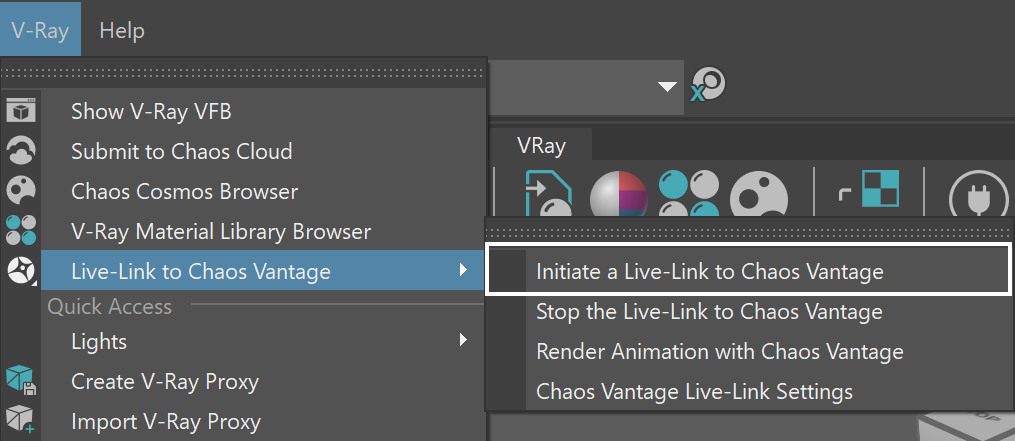
Task: Click the Show V-Ray VFB menu icon
Action: (21, 111)
